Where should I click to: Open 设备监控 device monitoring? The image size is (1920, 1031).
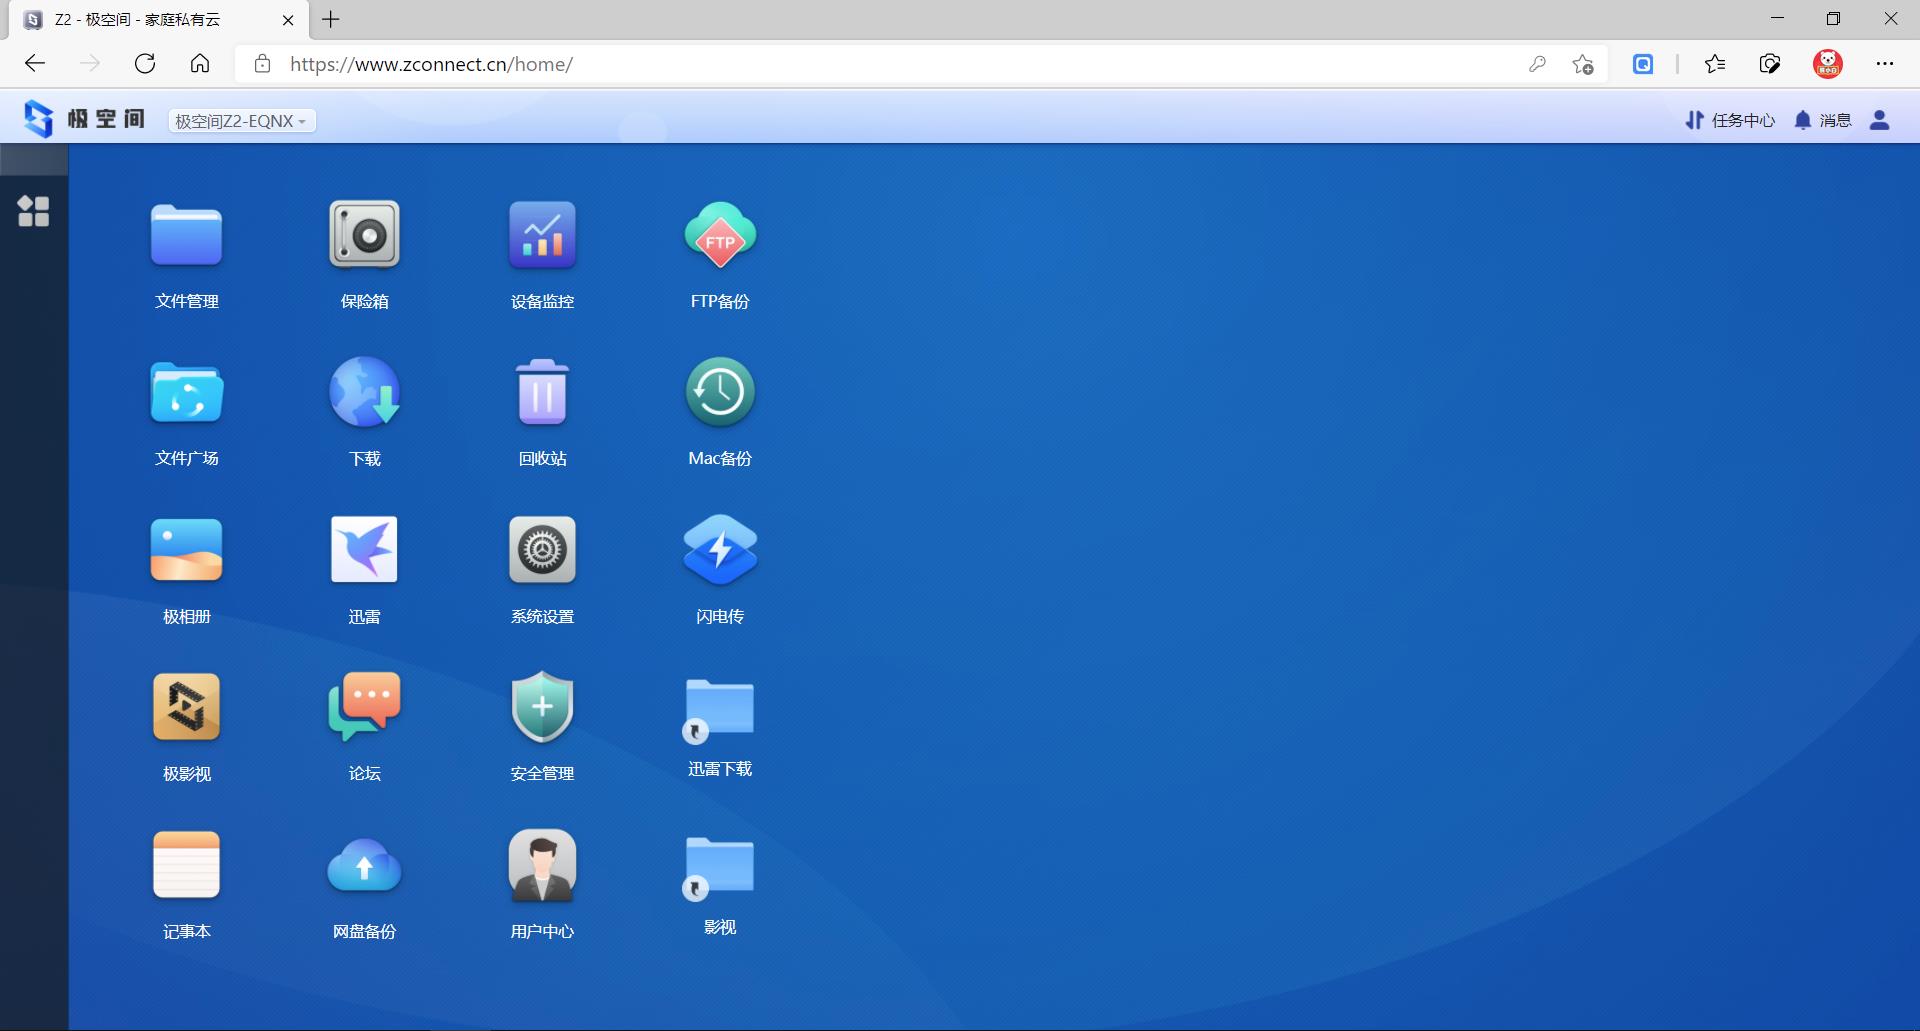point(542,236)
